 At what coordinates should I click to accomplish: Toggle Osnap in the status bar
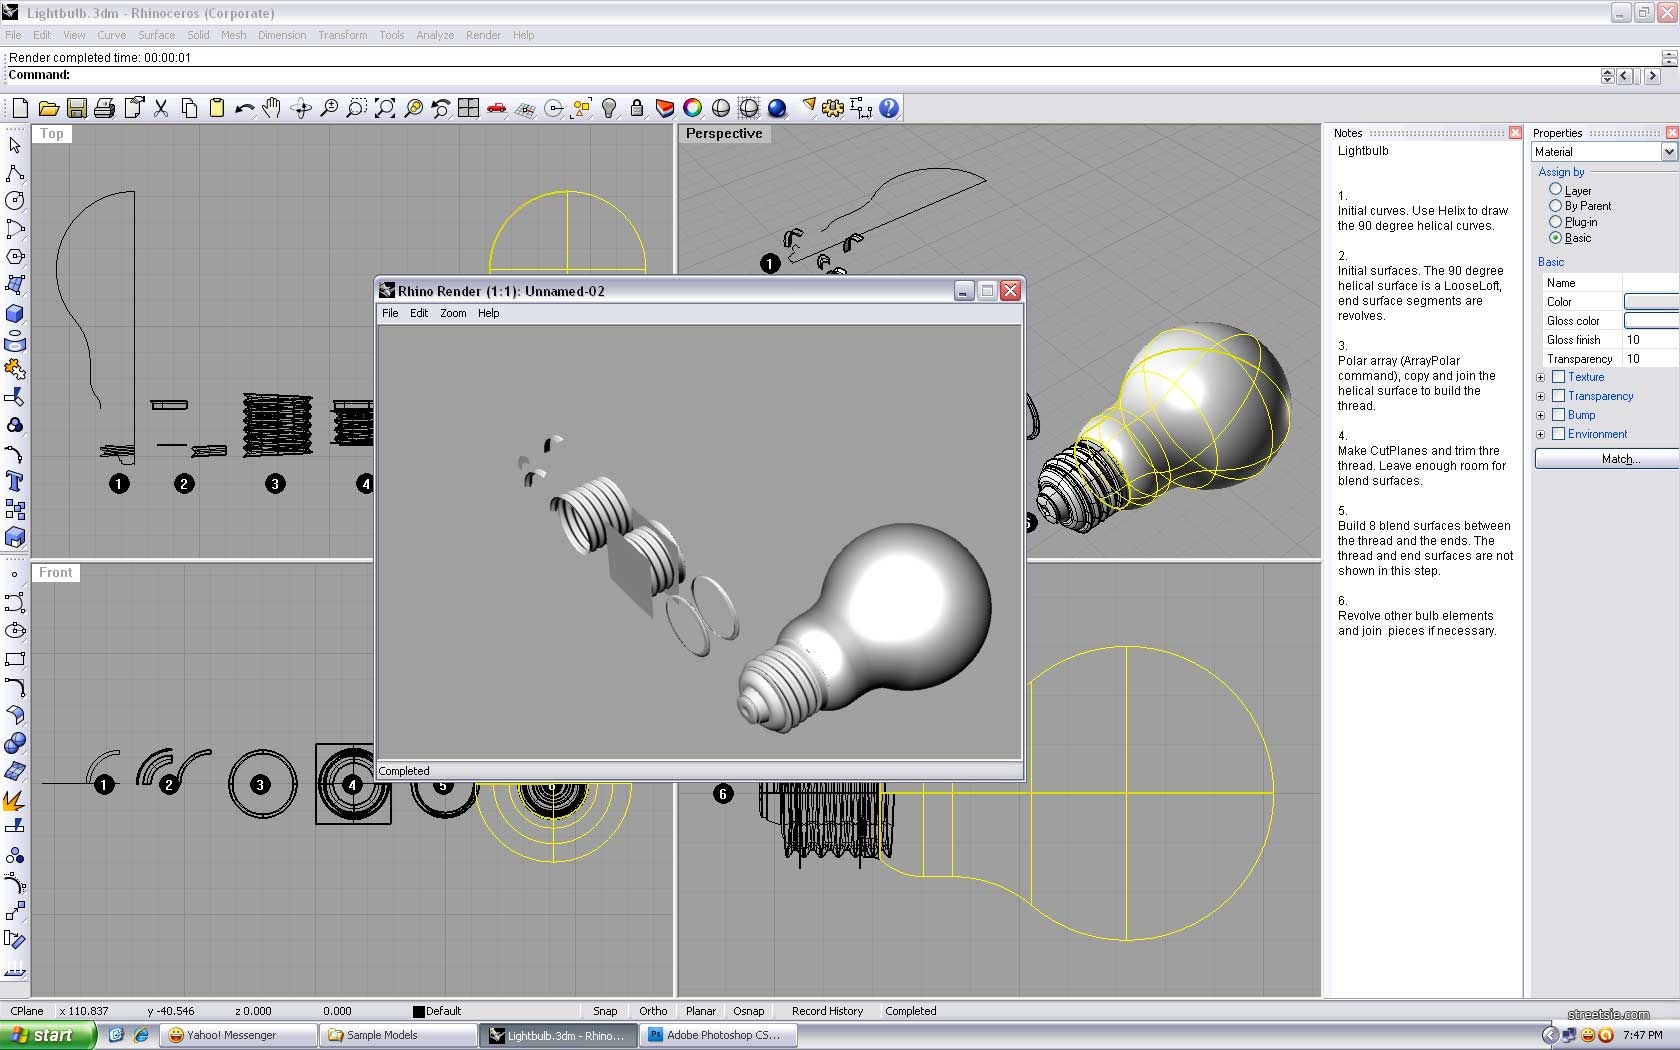[x=748, y=1011]
